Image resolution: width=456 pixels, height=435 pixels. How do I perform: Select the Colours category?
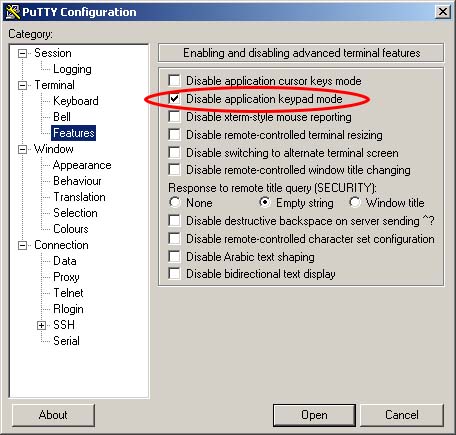(71, 229)
